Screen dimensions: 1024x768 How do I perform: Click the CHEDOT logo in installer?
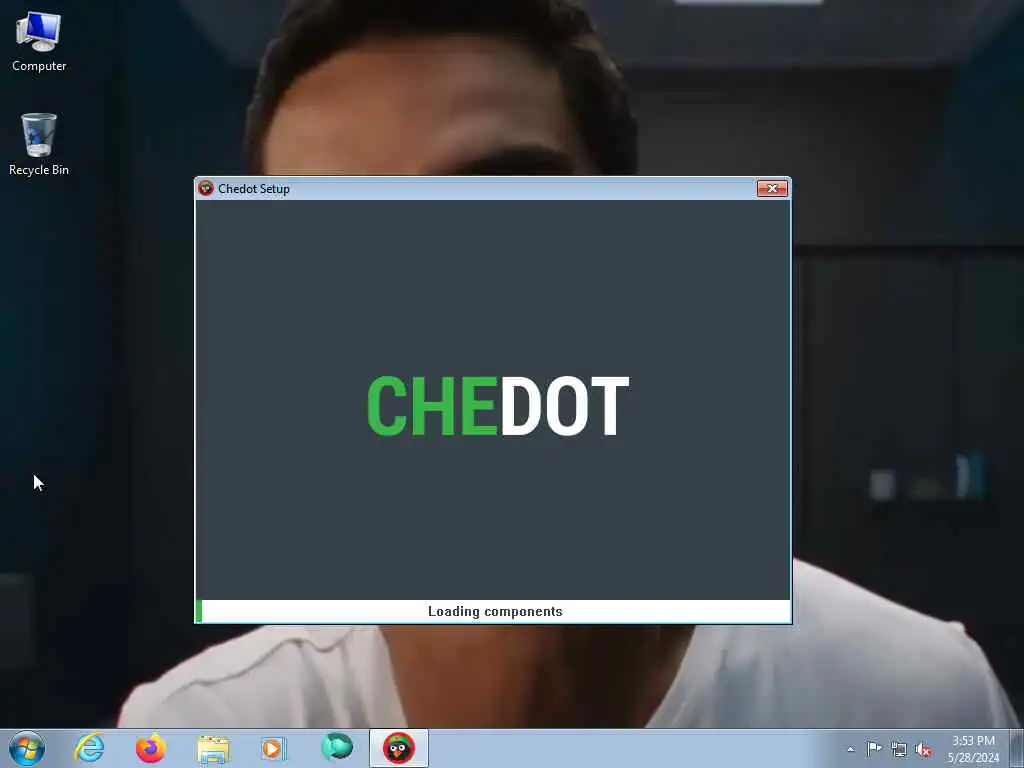tap(498, 406)
